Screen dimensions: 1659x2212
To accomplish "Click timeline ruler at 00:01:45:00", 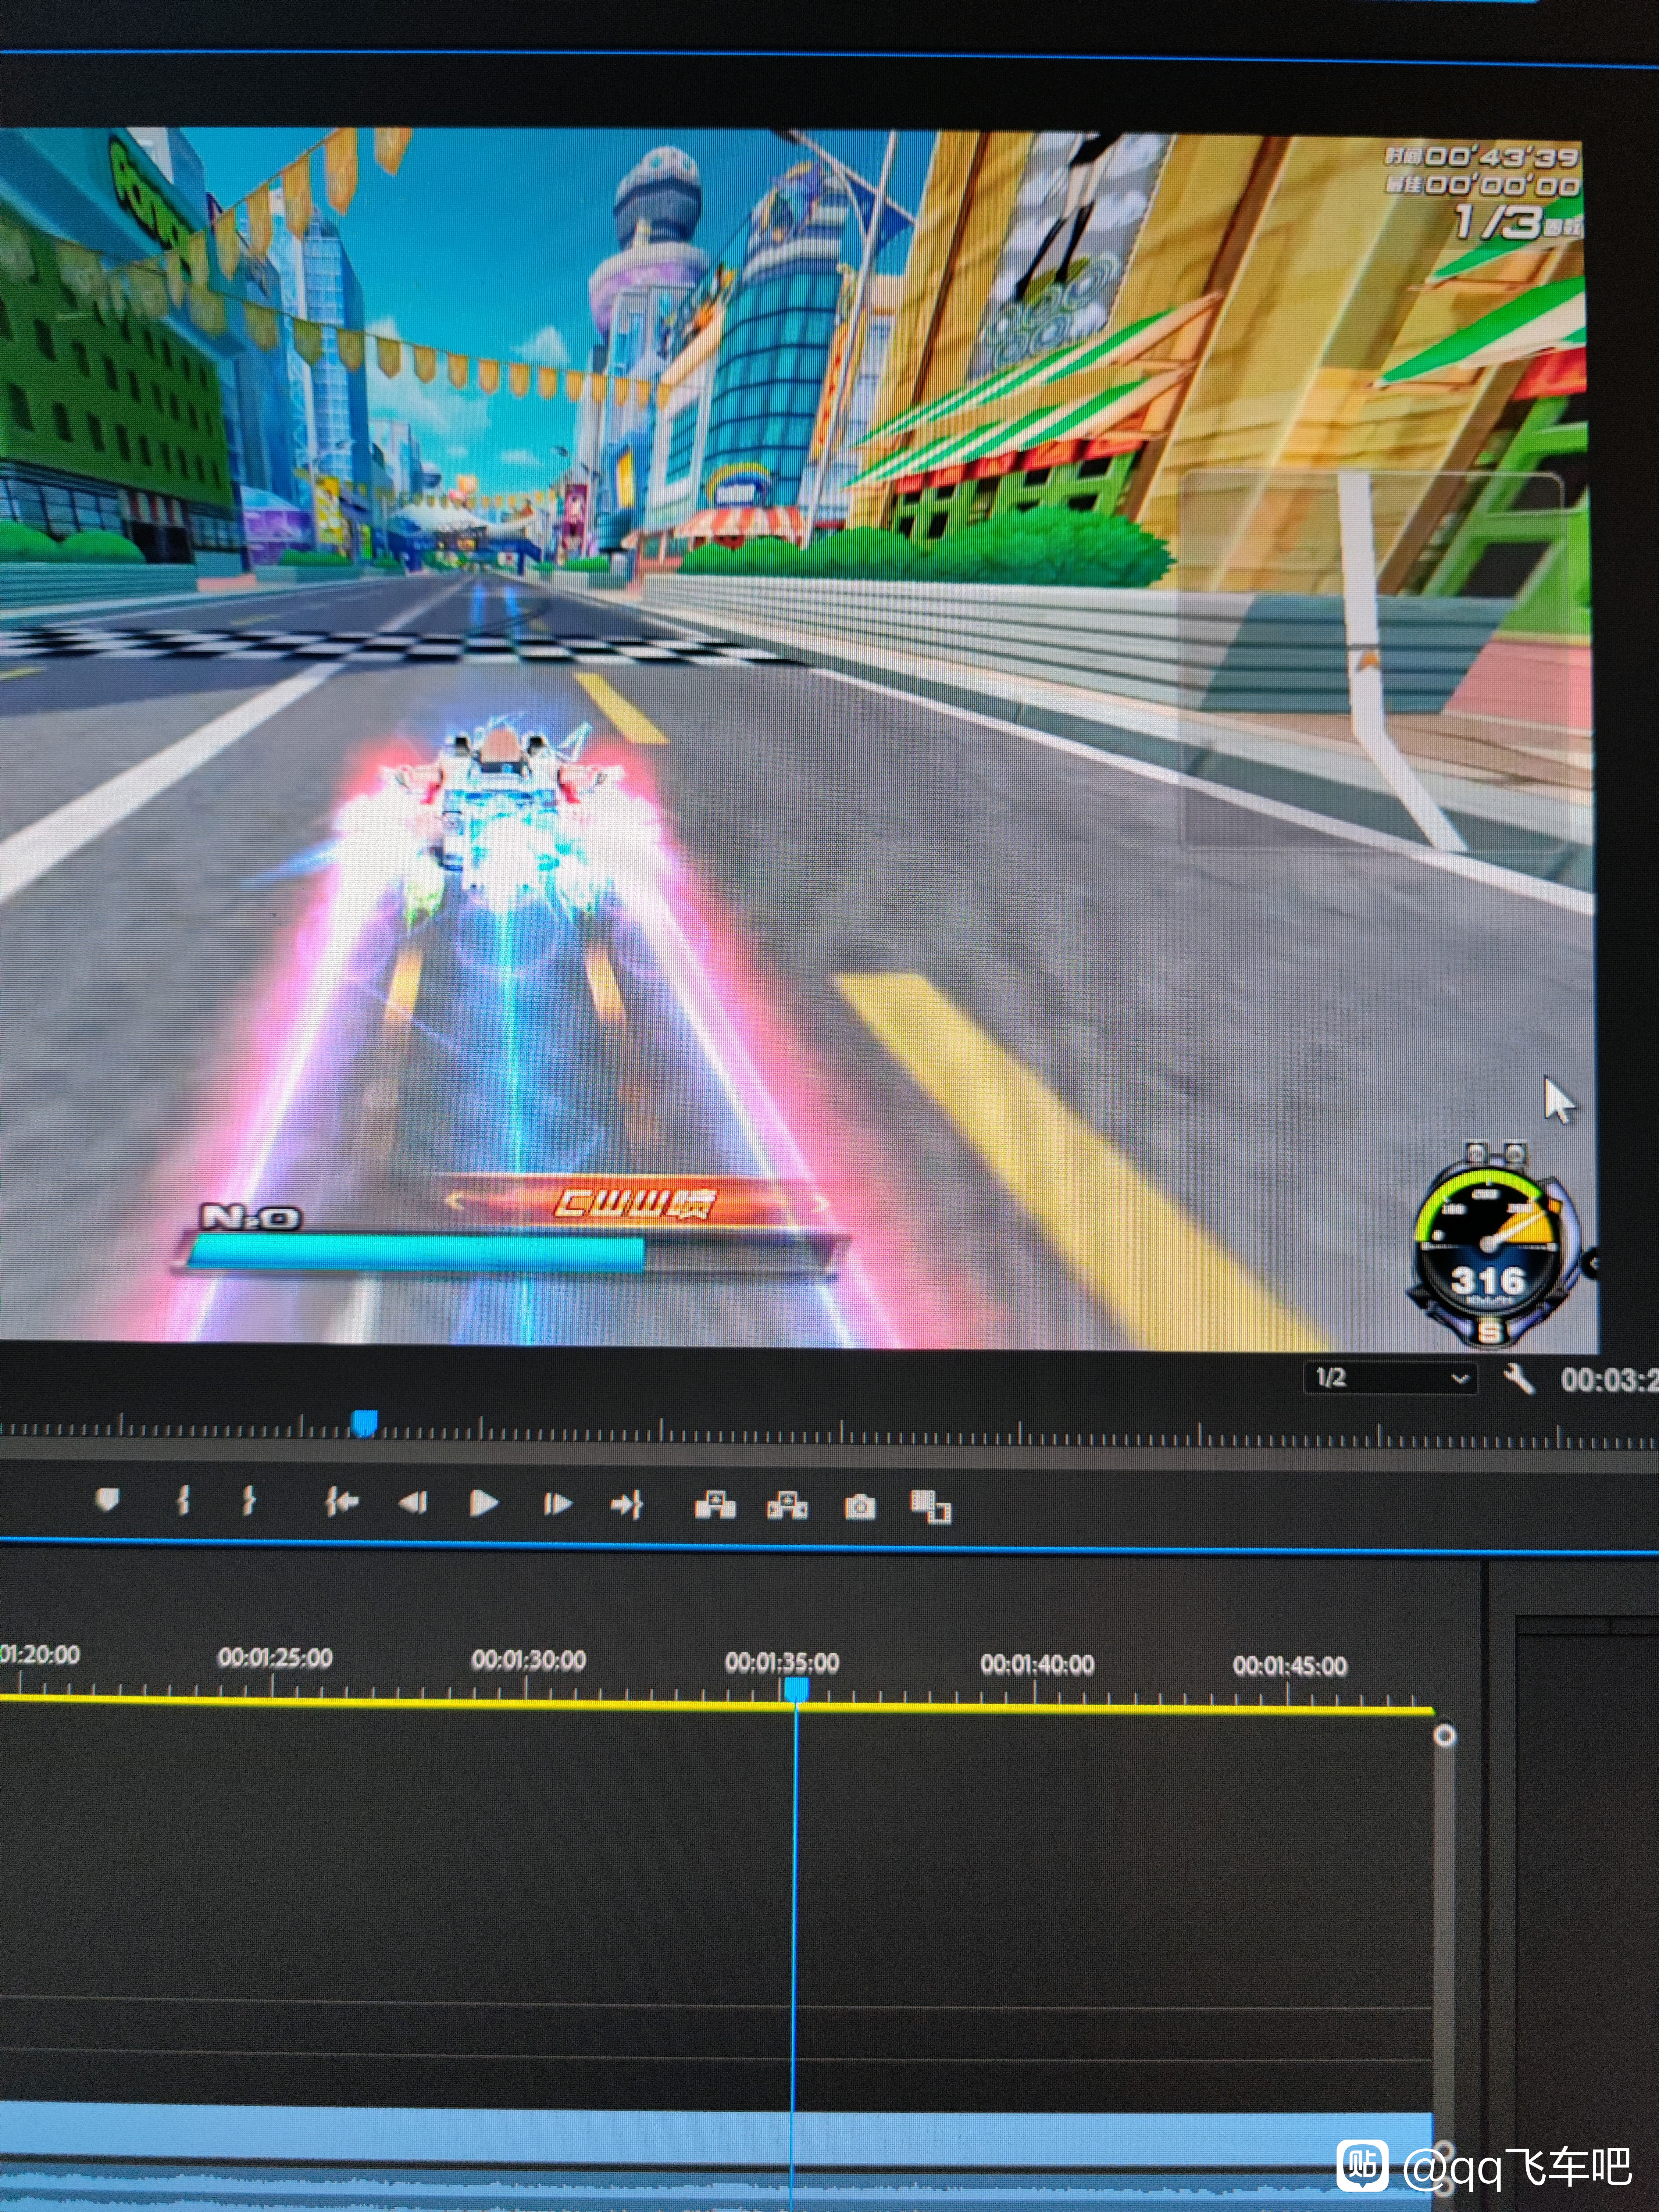I will pos(1290,1666).
